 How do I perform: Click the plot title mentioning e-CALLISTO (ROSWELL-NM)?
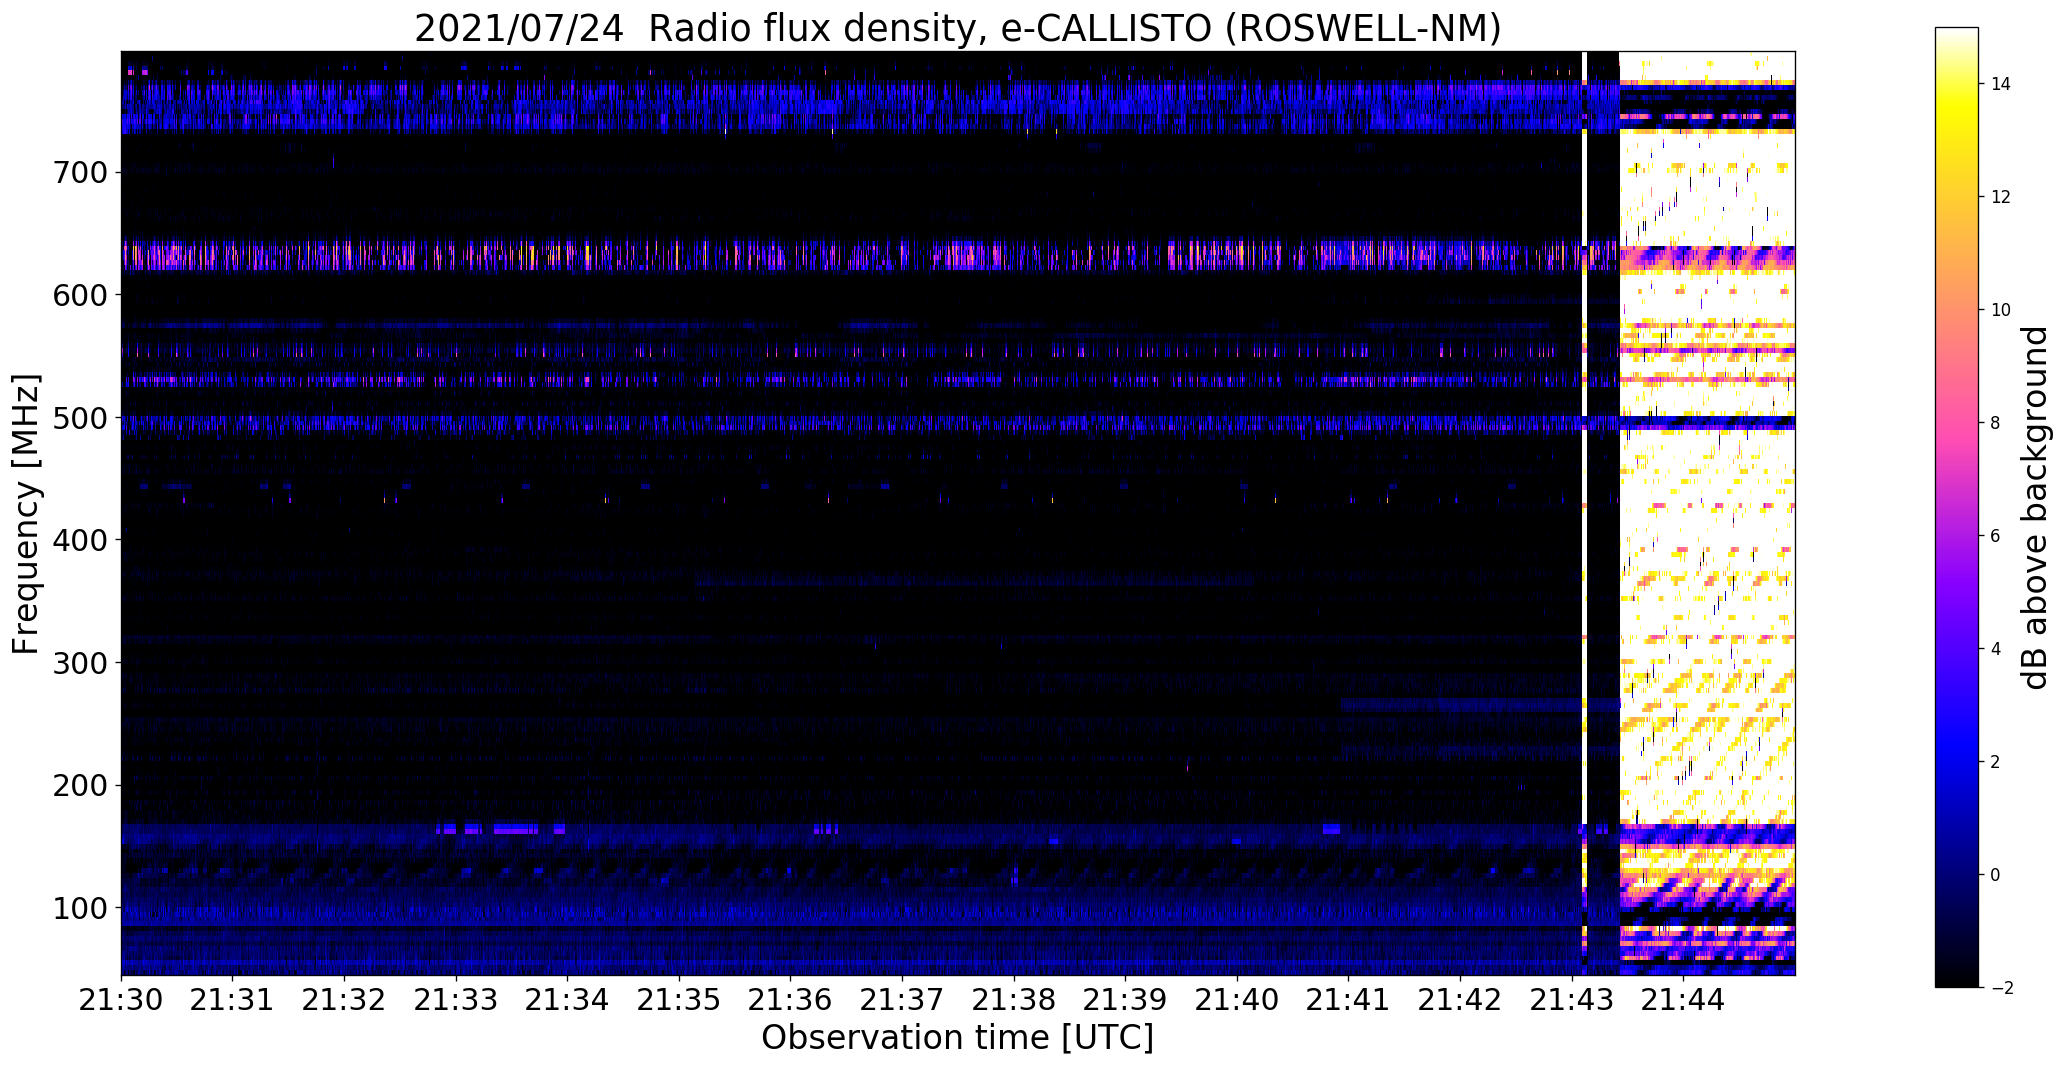point(957,28)
